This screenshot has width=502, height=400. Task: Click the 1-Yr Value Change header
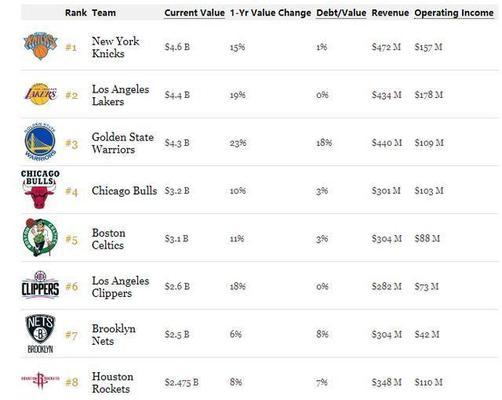pos(270,13)
